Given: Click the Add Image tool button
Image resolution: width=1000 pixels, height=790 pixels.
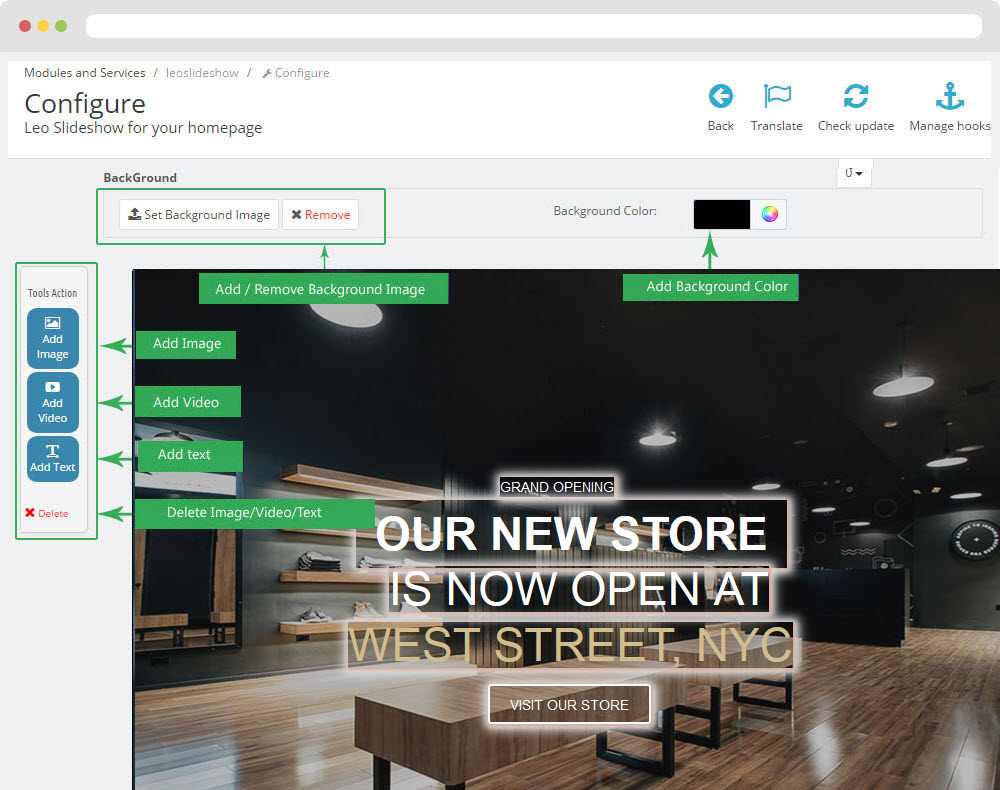Looking at the screenshot, I should click(53, 339).
